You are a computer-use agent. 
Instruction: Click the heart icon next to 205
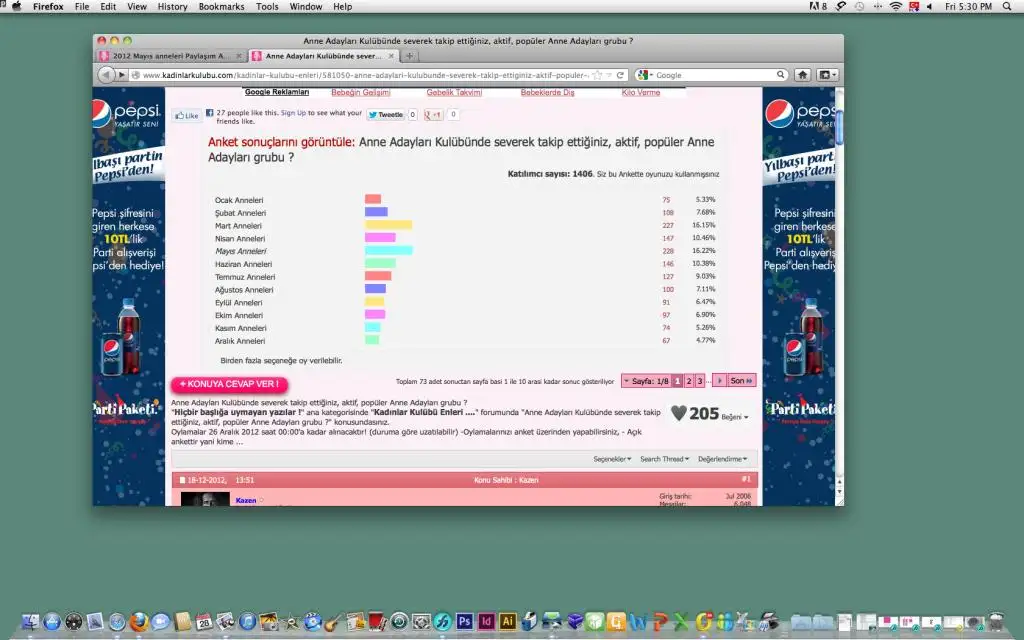(x=679, y=413)
